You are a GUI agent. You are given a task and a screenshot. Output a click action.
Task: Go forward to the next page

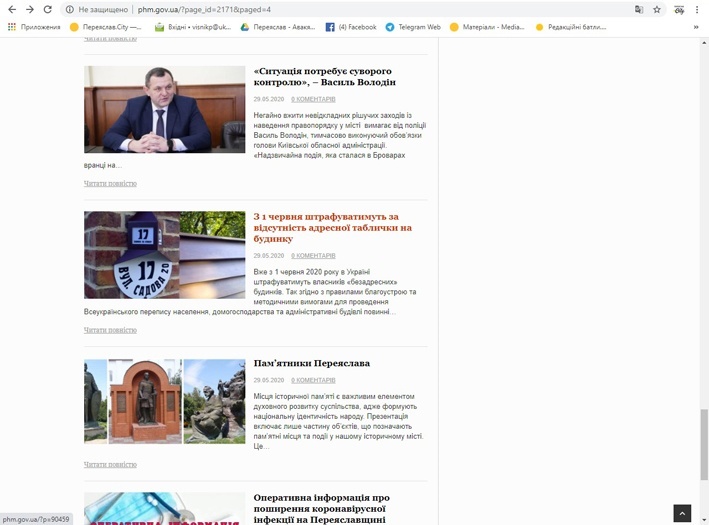[x=30, y=9]
